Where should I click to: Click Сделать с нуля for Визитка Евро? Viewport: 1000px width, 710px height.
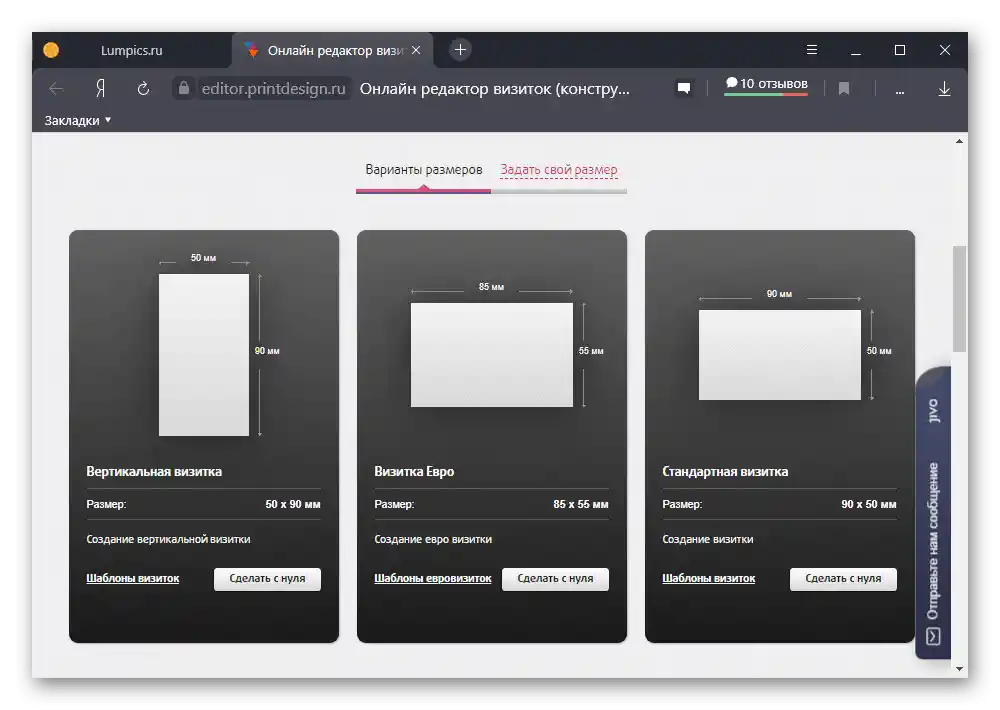pyautogui.click(x=555, y=579)
